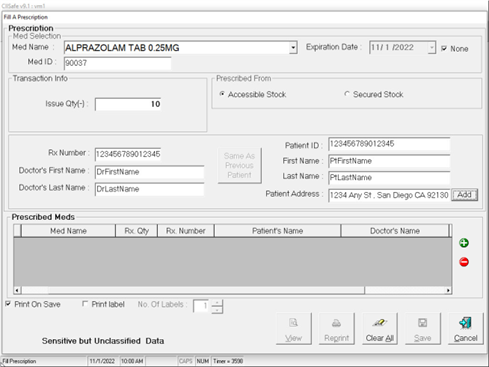This screenshot has height=367, width=489.
Task: Click the Reprint printer icon button
Action: coord(336,329)
